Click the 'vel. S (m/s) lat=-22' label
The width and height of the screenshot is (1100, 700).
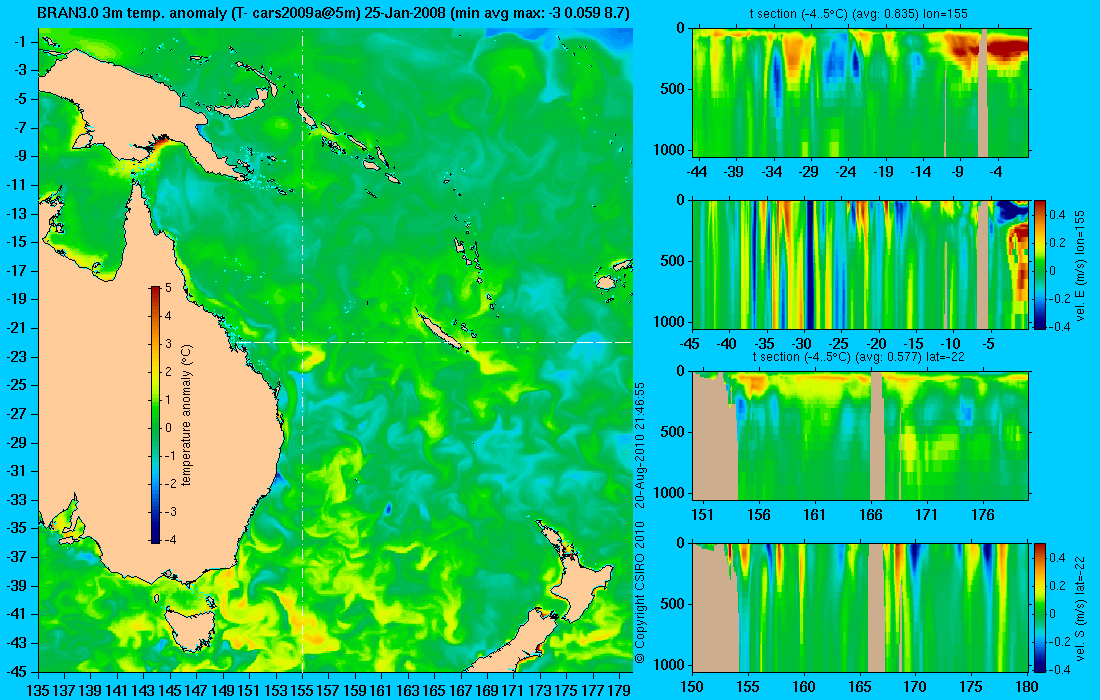pos(1080,607)
